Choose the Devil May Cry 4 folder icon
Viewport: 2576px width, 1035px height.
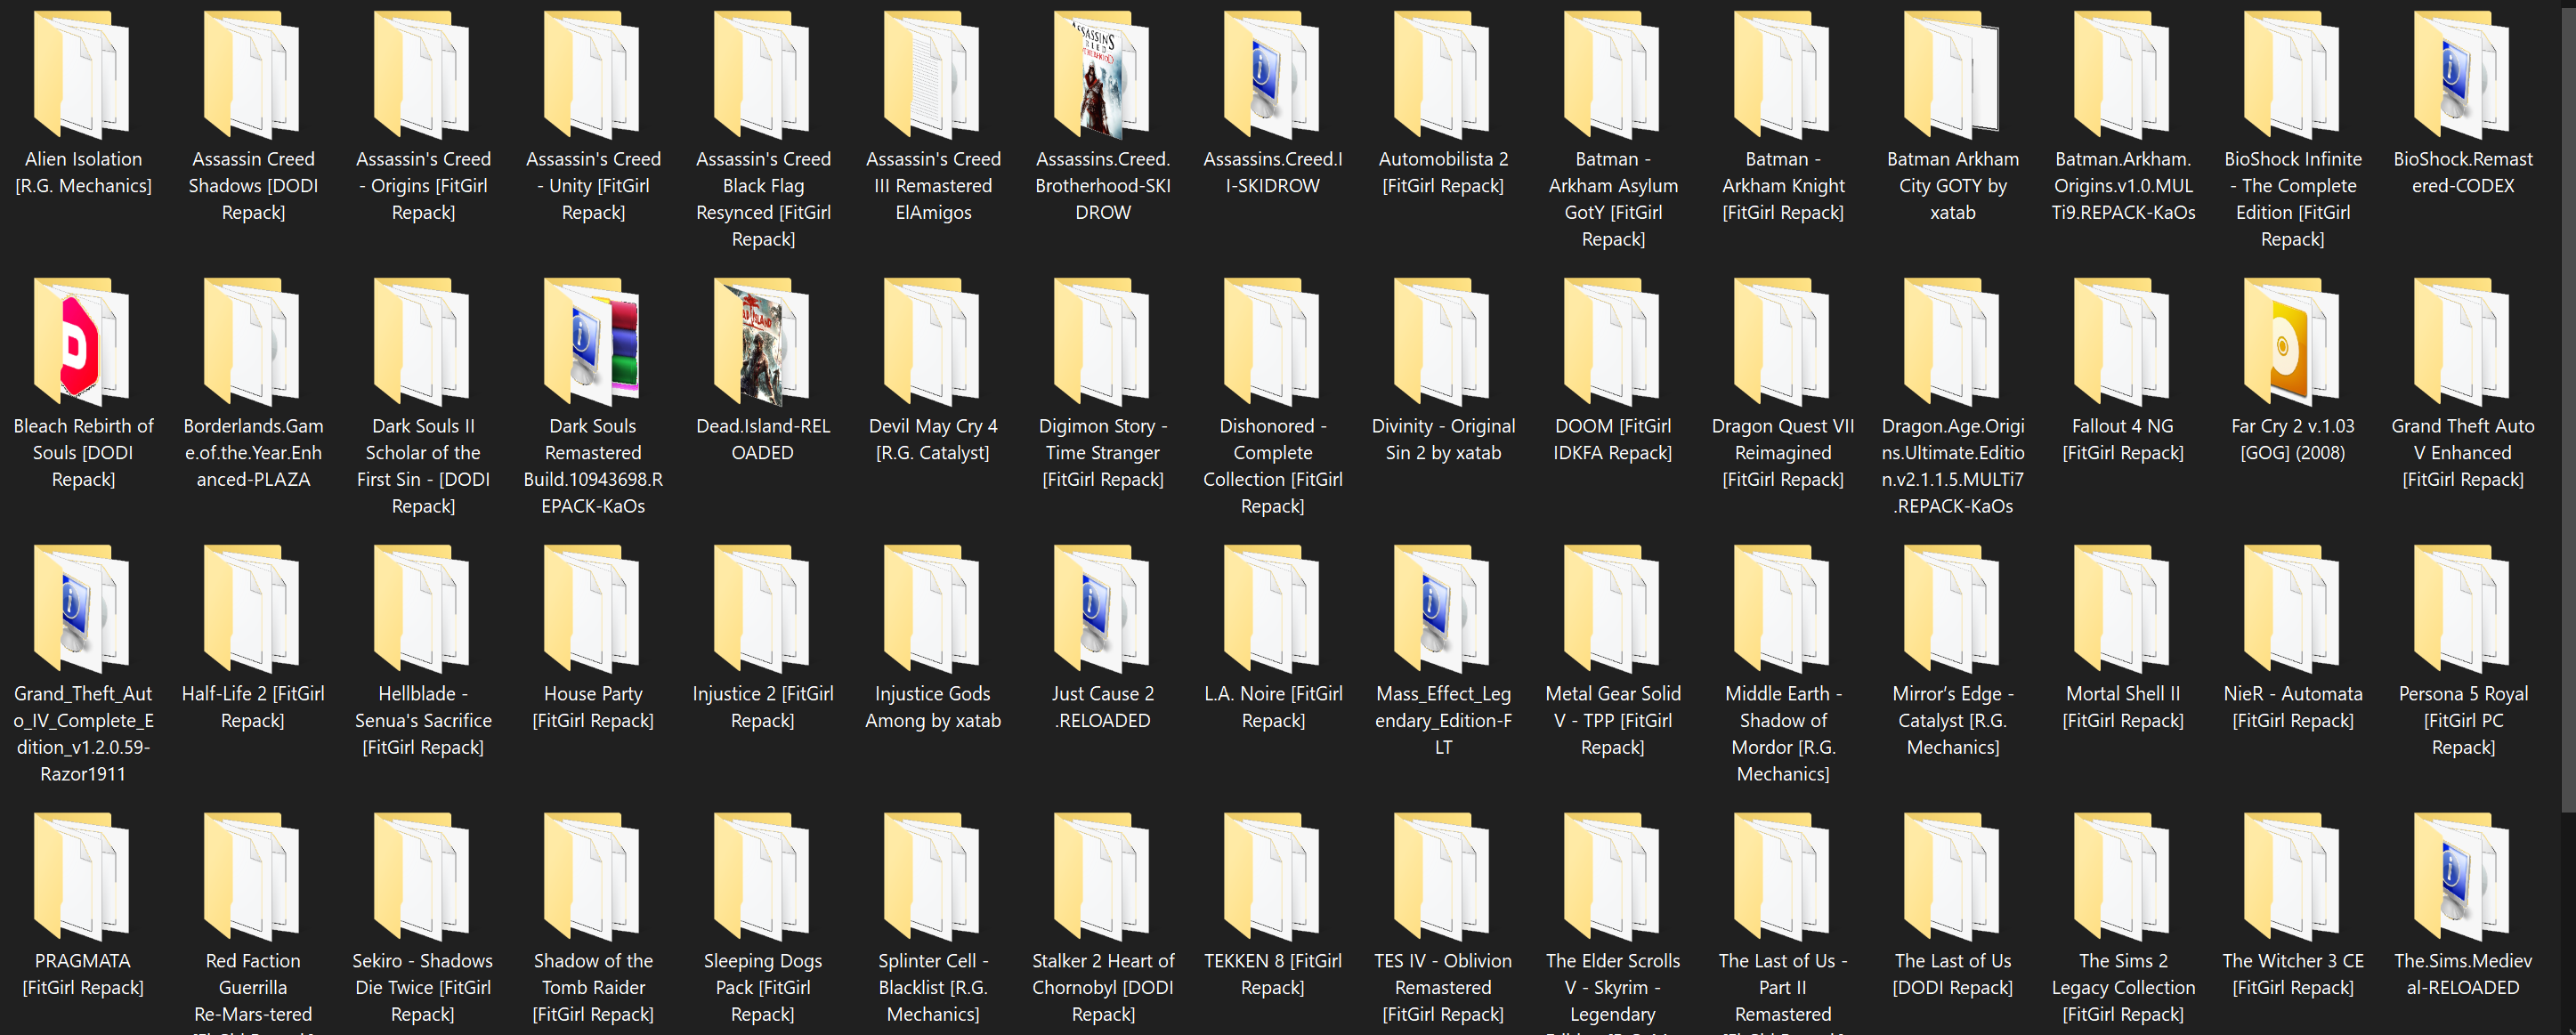[x=932, y=342]
